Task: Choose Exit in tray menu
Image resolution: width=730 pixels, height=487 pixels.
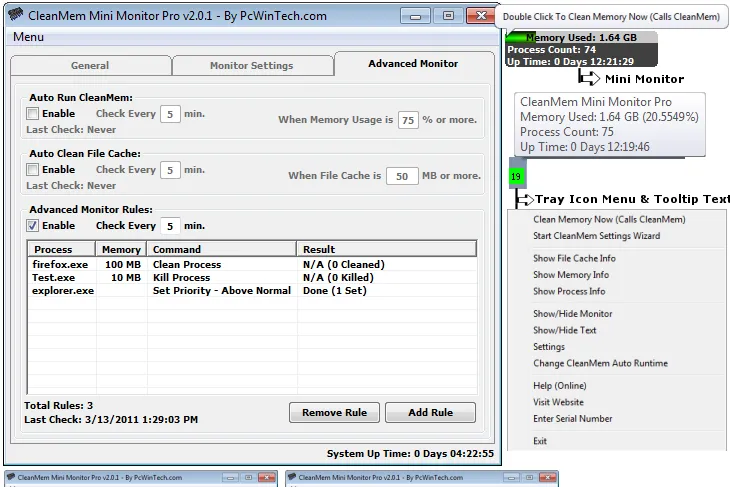Action: coord(540,441)
